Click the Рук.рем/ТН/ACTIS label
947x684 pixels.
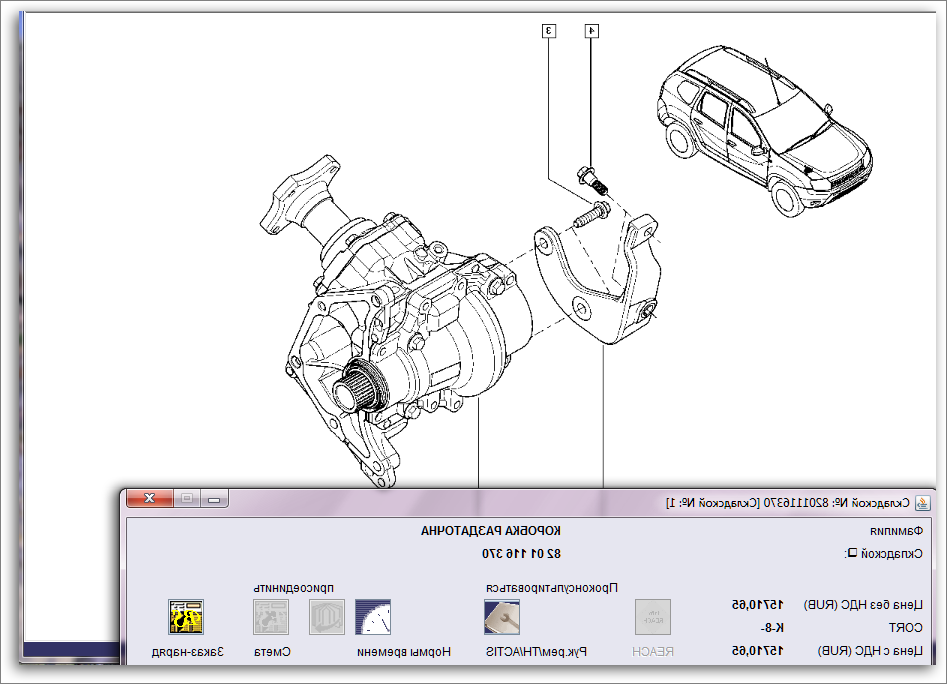[x=536, y=652]
